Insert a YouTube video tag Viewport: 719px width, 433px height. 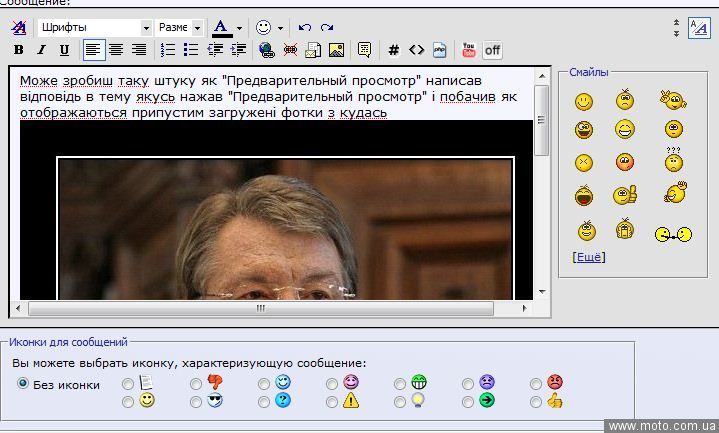point(469,50)
